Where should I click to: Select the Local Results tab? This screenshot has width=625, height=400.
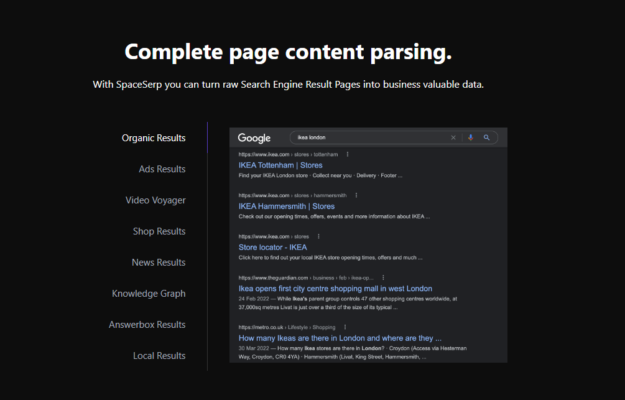[159, 356]
